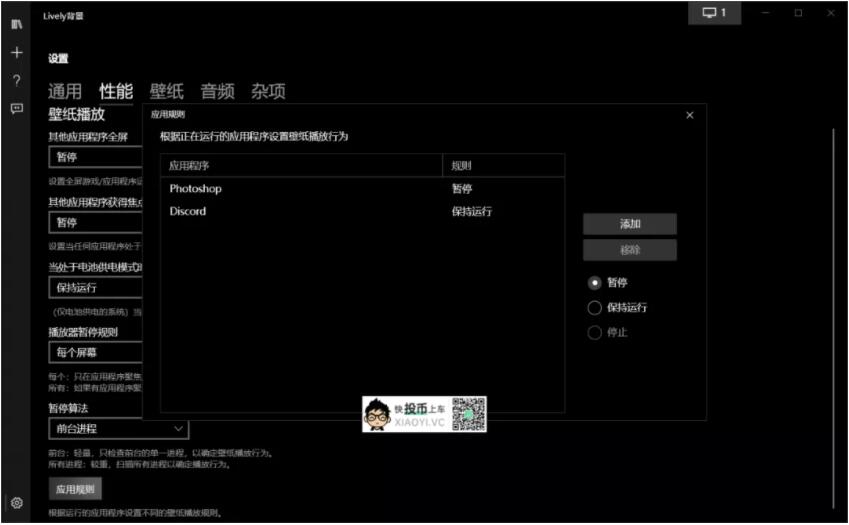Click the 添加 button
Image resolution: width=849 pixels, height=525 pixels.
tap(630, 224)
